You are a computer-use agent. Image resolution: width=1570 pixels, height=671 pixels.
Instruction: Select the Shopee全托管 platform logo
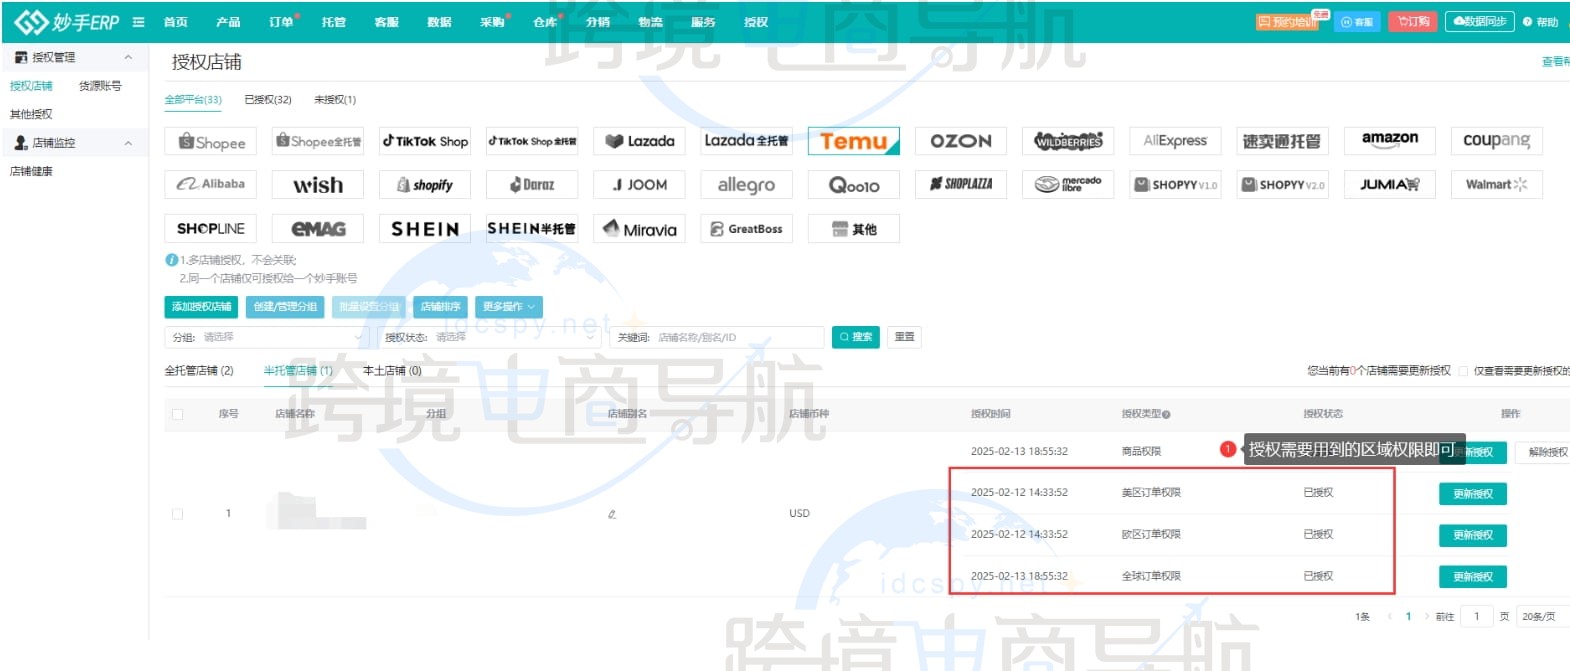pyautogui.click(x=318, y=141)
